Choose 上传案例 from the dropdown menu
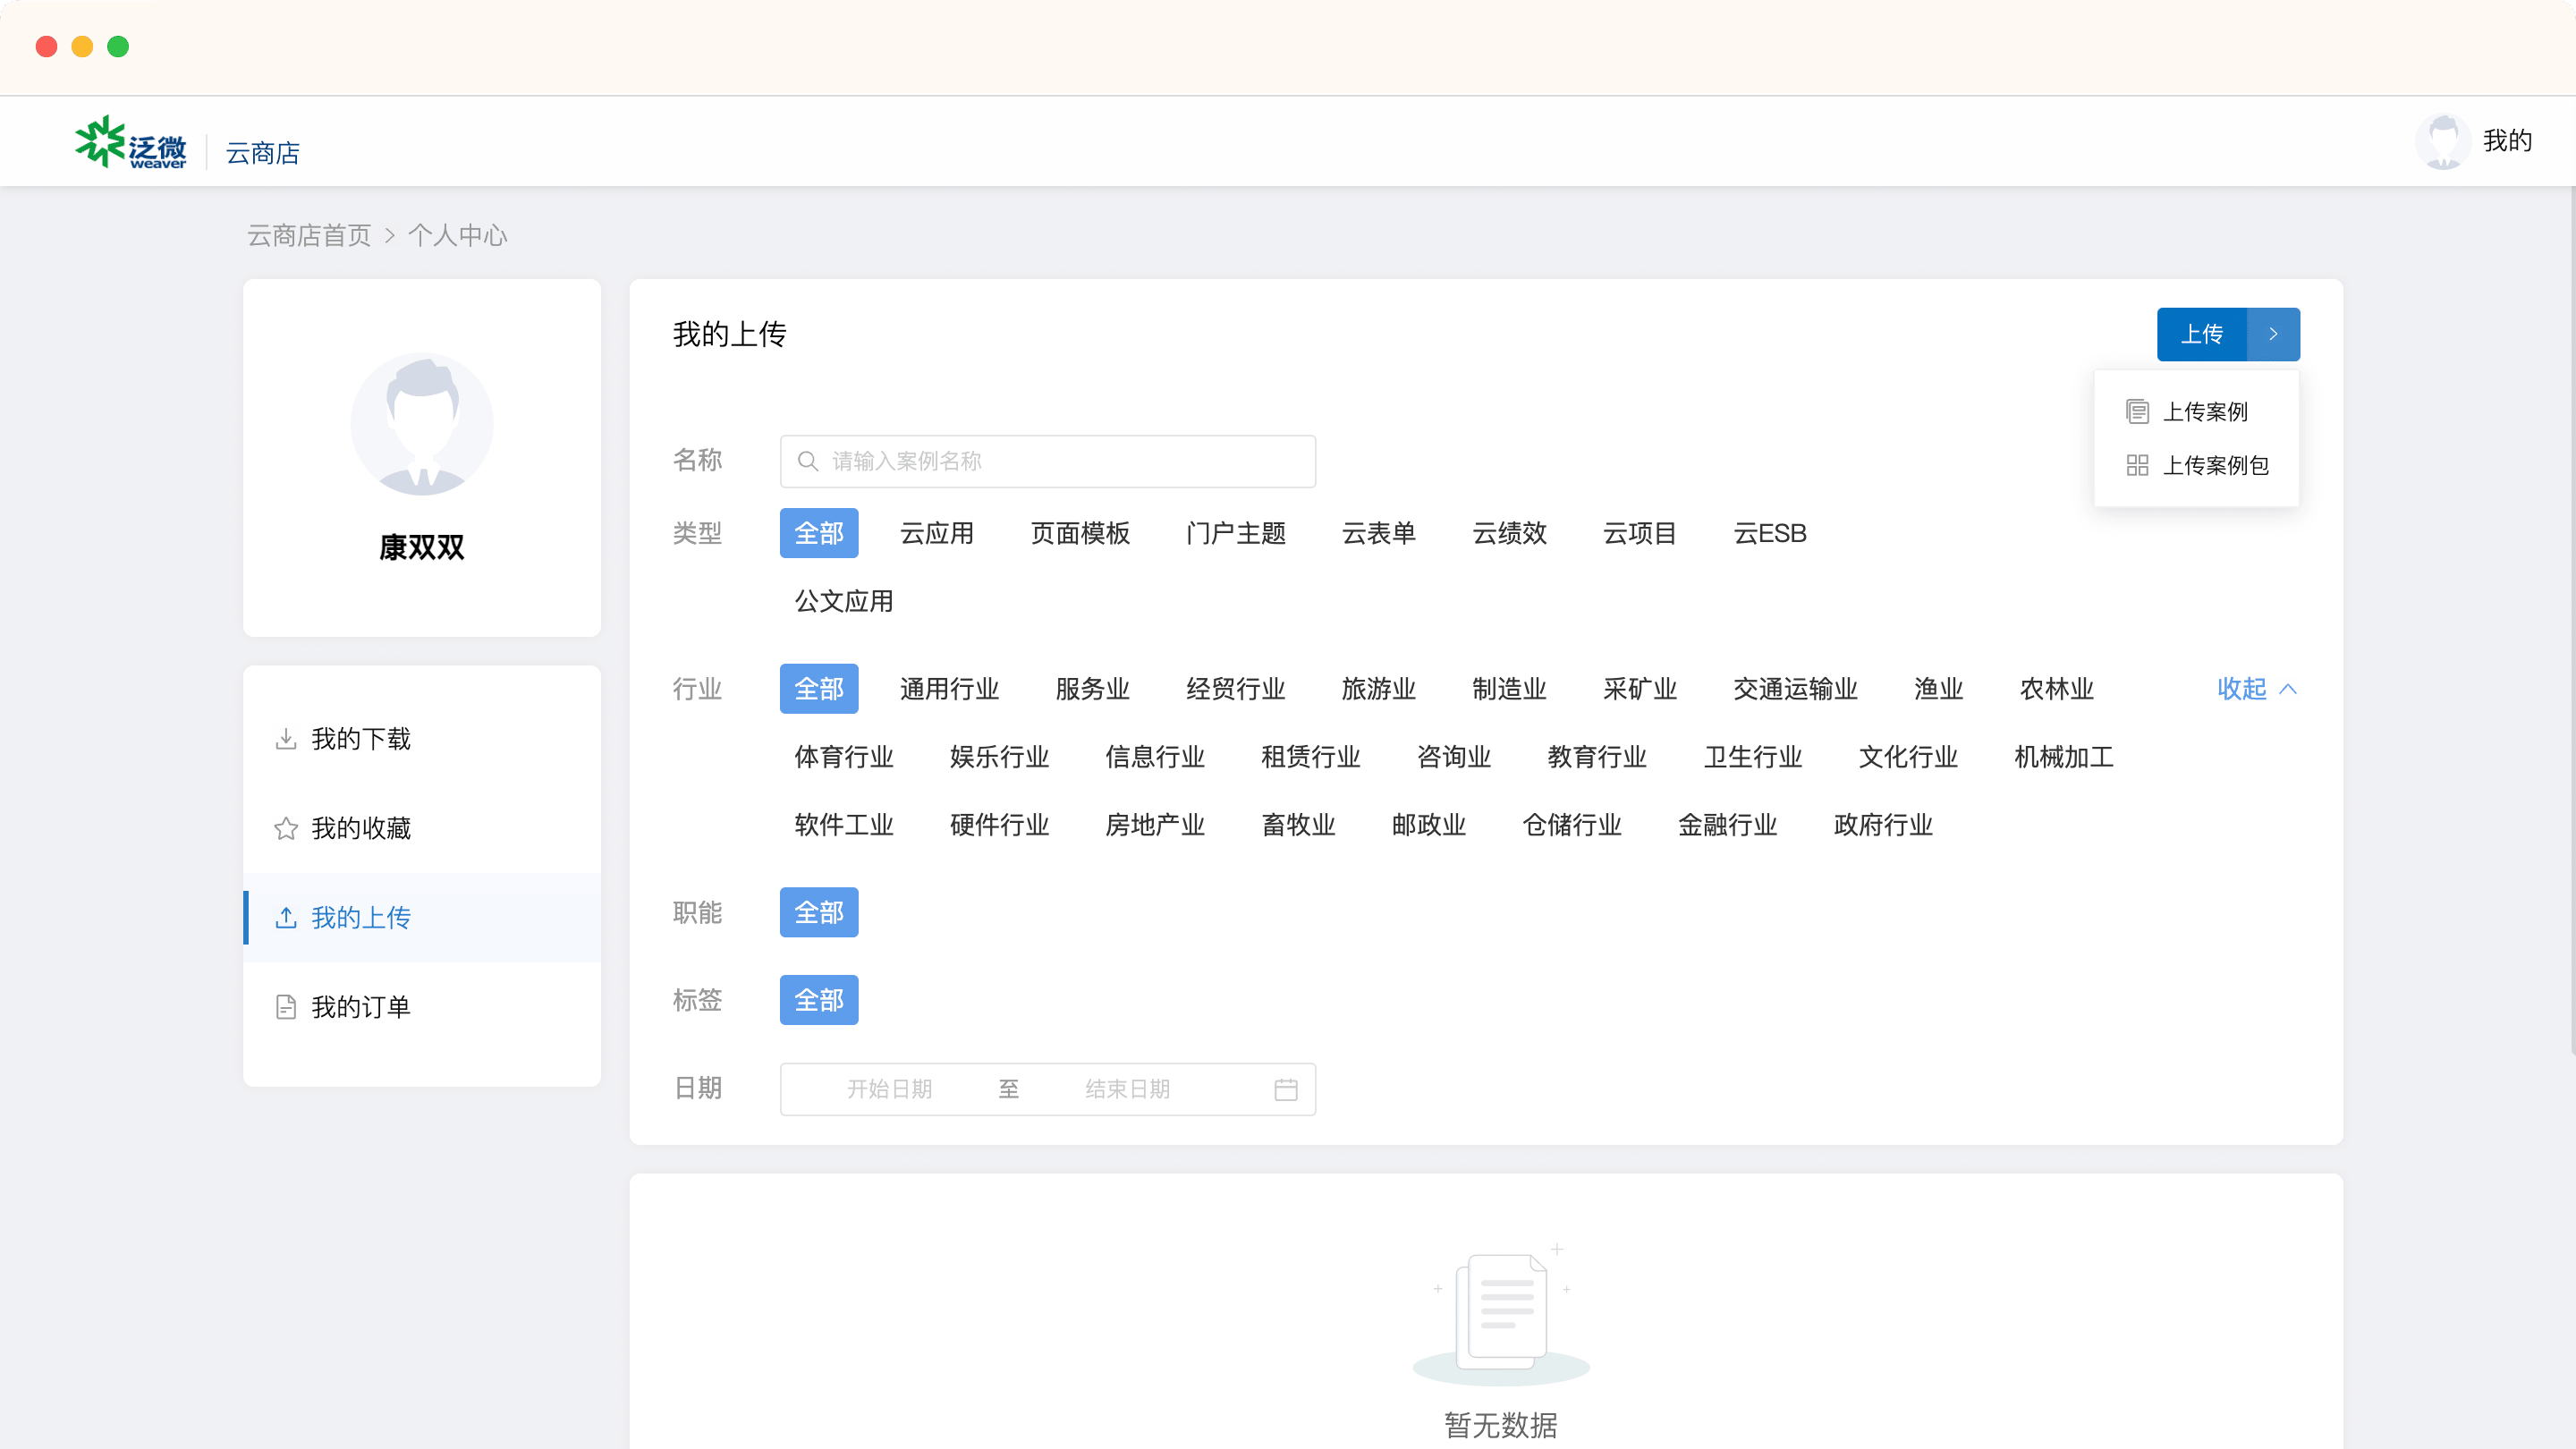2576x1449 pixels. [x=2196, y=411]
